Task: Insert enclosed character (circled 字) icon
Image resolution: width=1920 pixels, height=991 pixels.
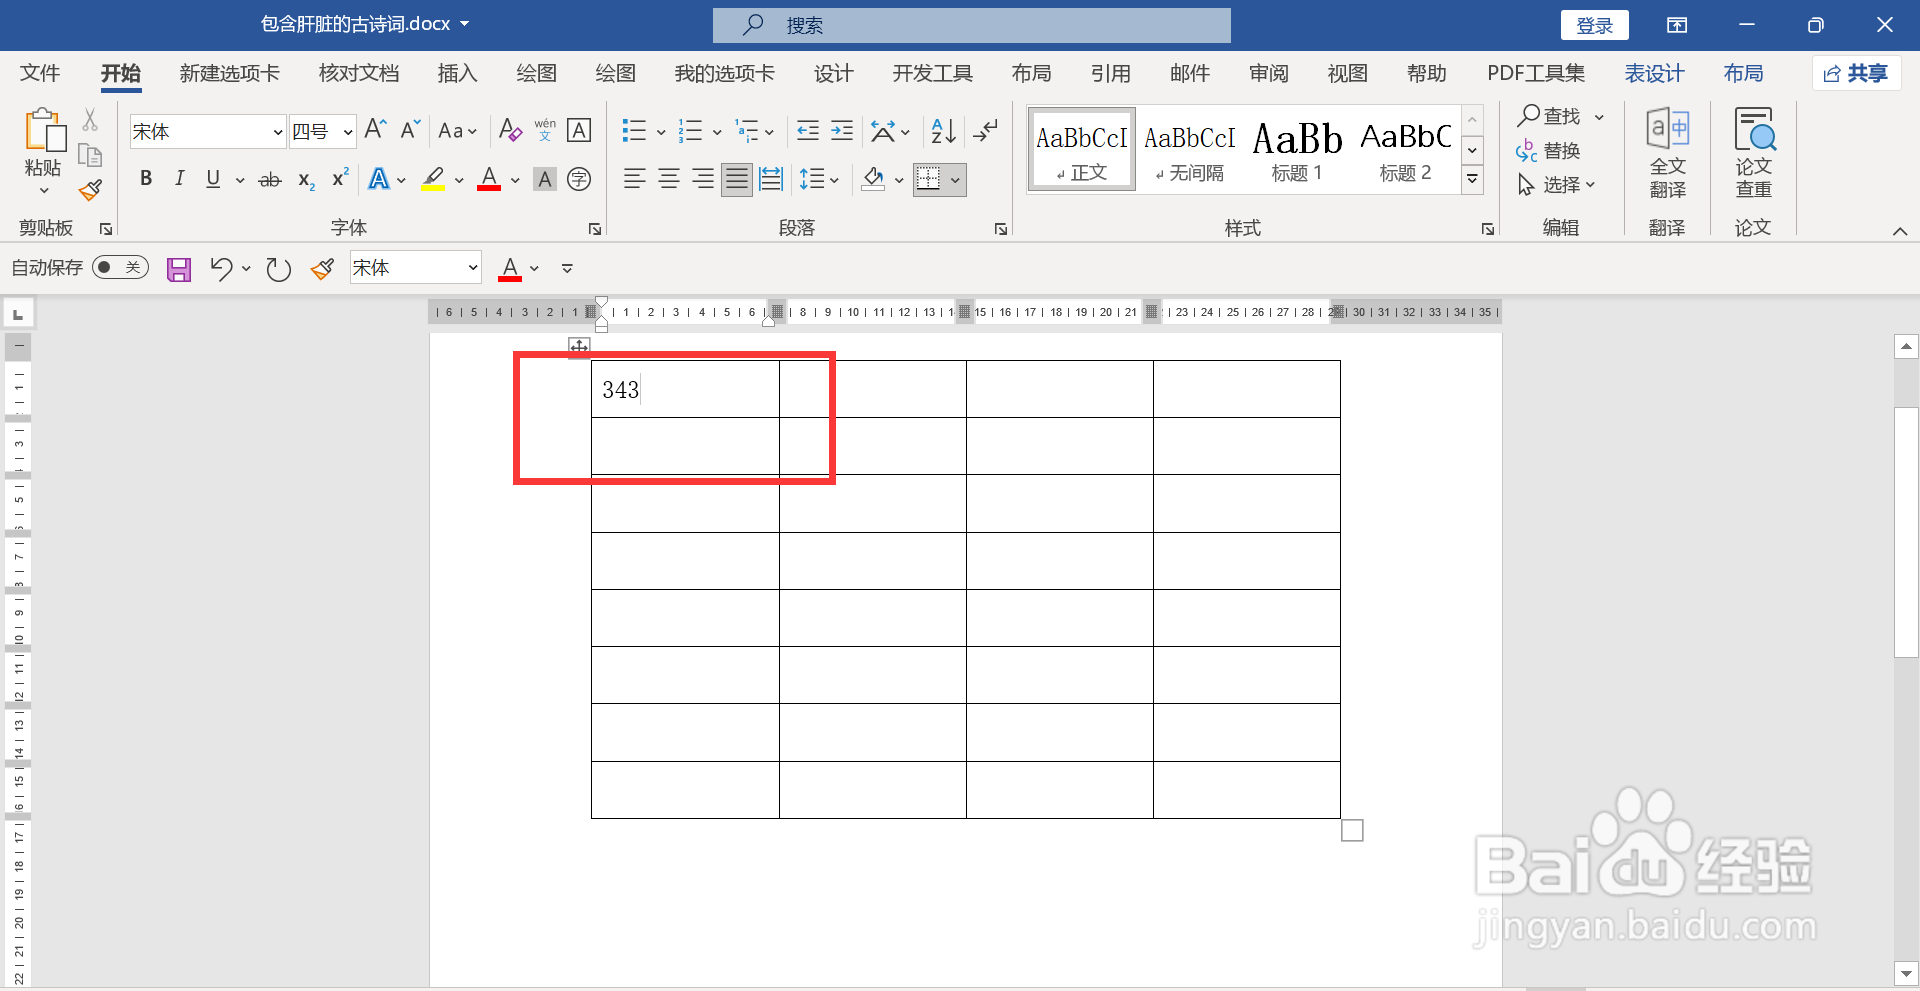Action: 579,179
